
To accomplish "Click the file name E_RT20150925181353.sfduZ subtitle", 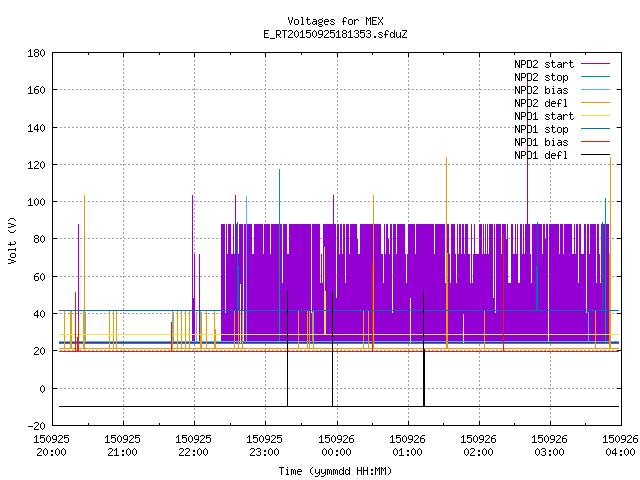I will [x=335, y=34].
